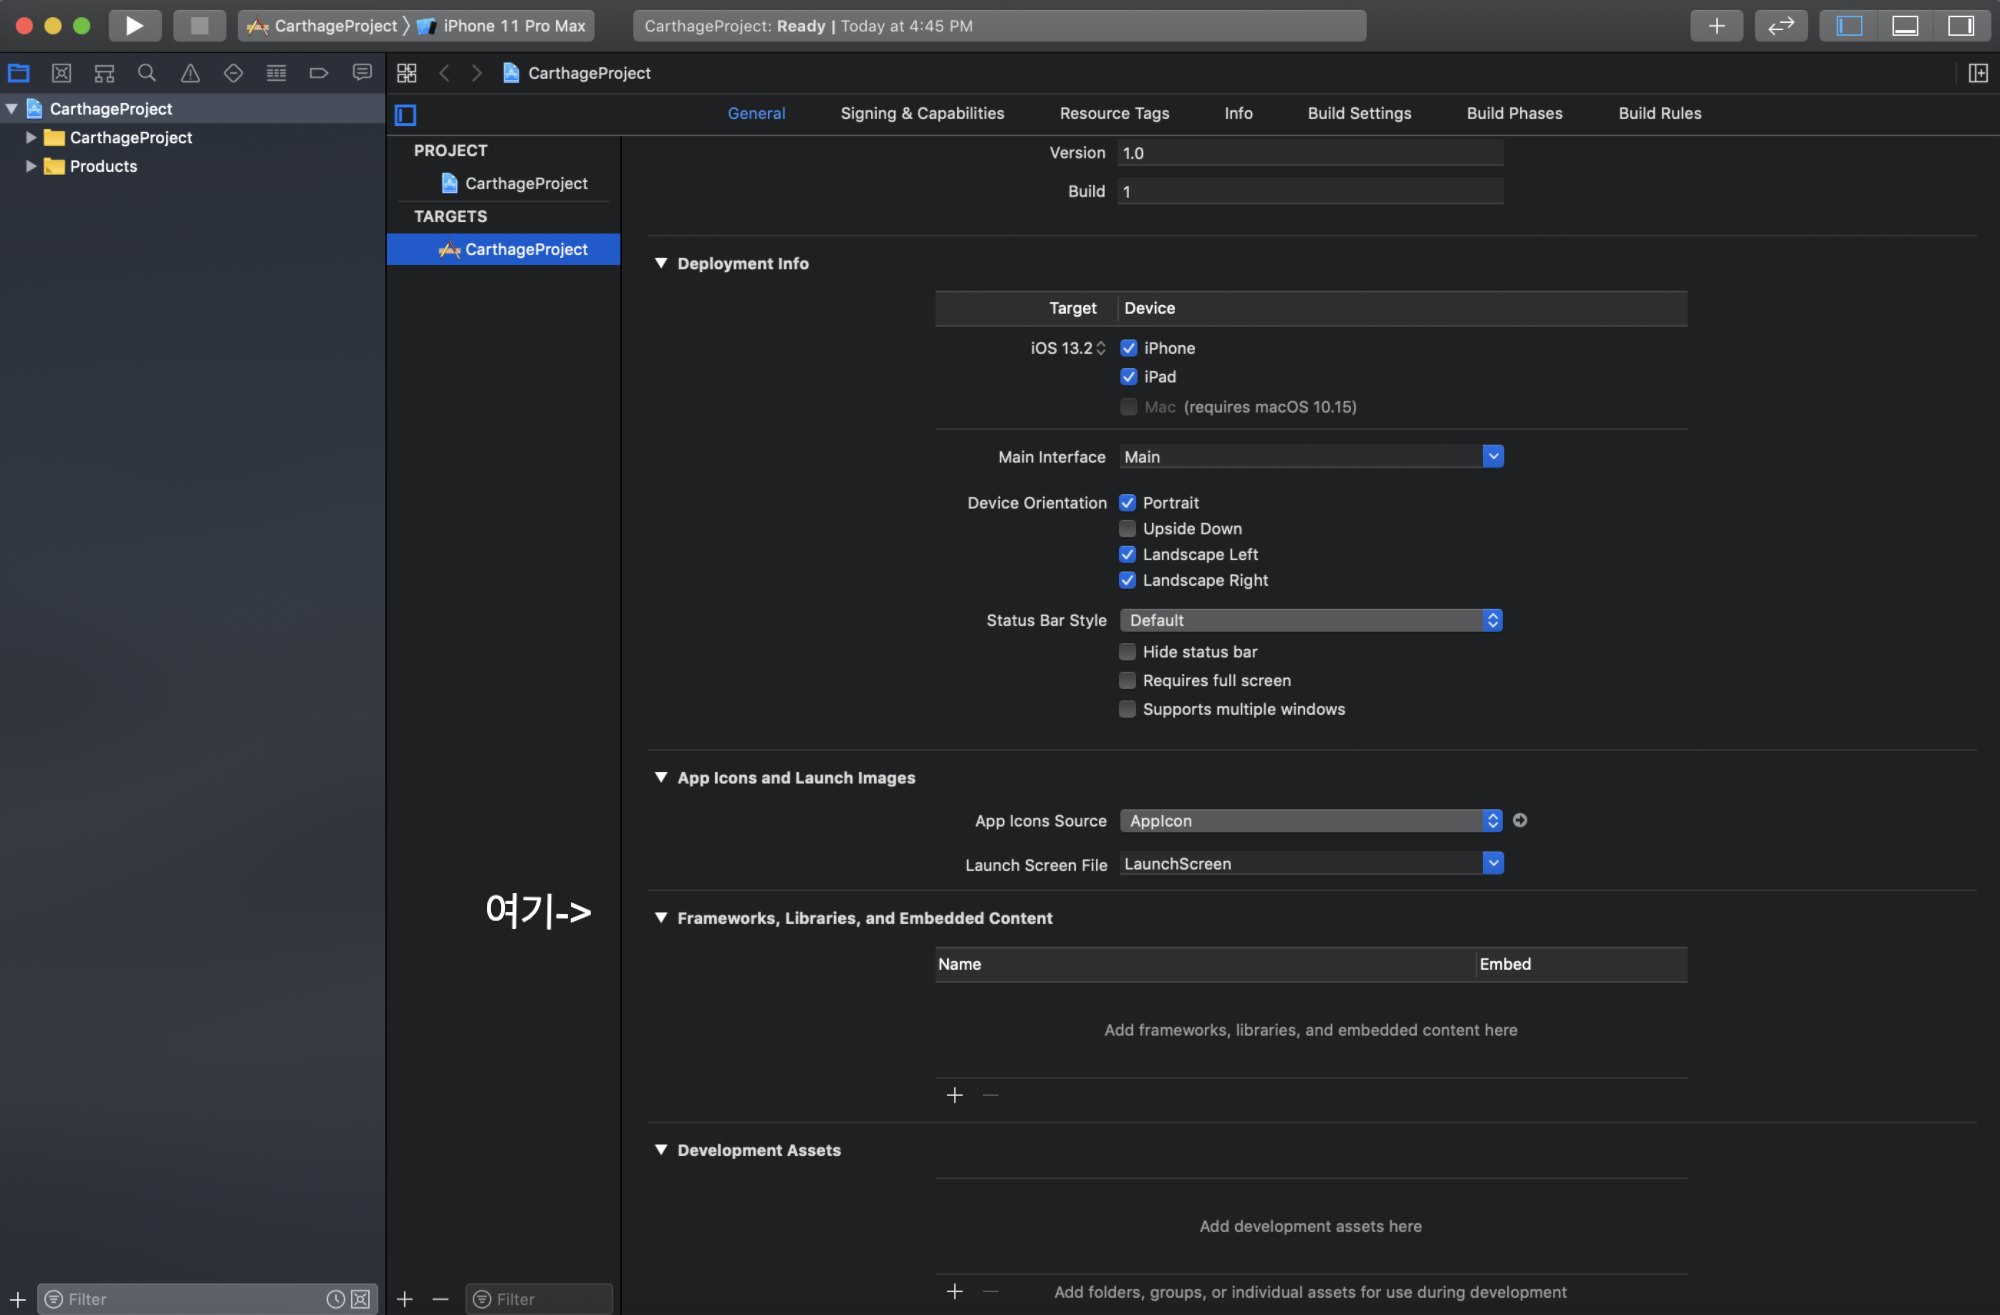
Task: Click the Version text field
Action: 1310,153
